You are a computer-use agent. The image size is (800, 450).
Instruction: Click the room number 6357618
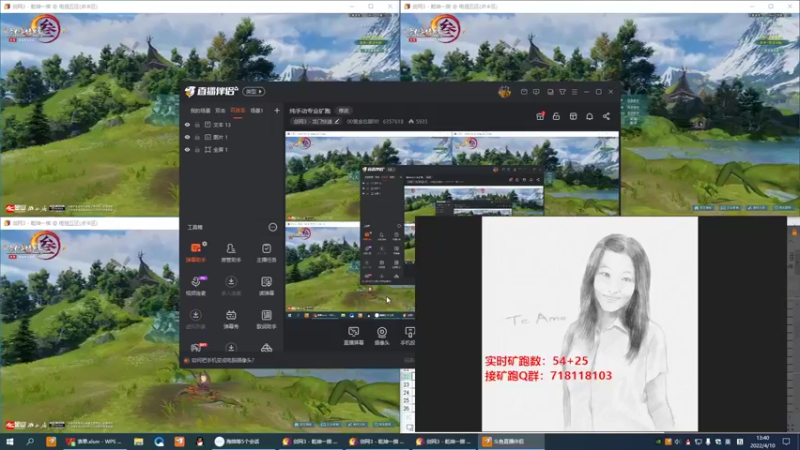click(x=393, y=121)
